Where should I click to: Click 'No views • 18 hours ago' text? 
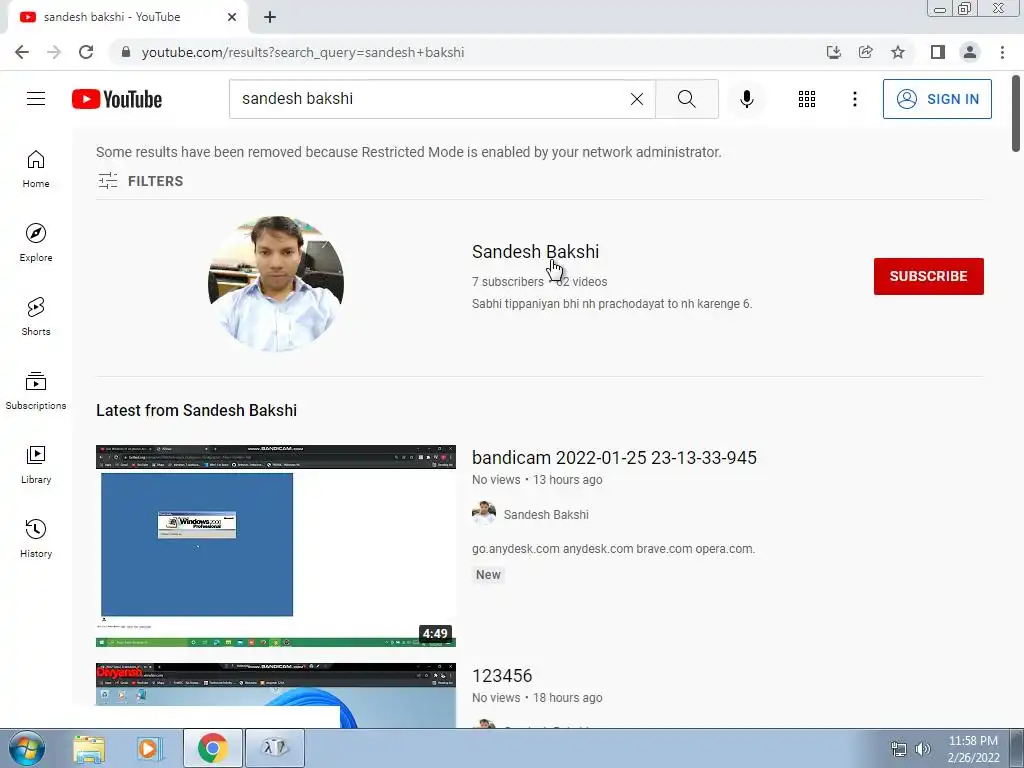point(537,698)
